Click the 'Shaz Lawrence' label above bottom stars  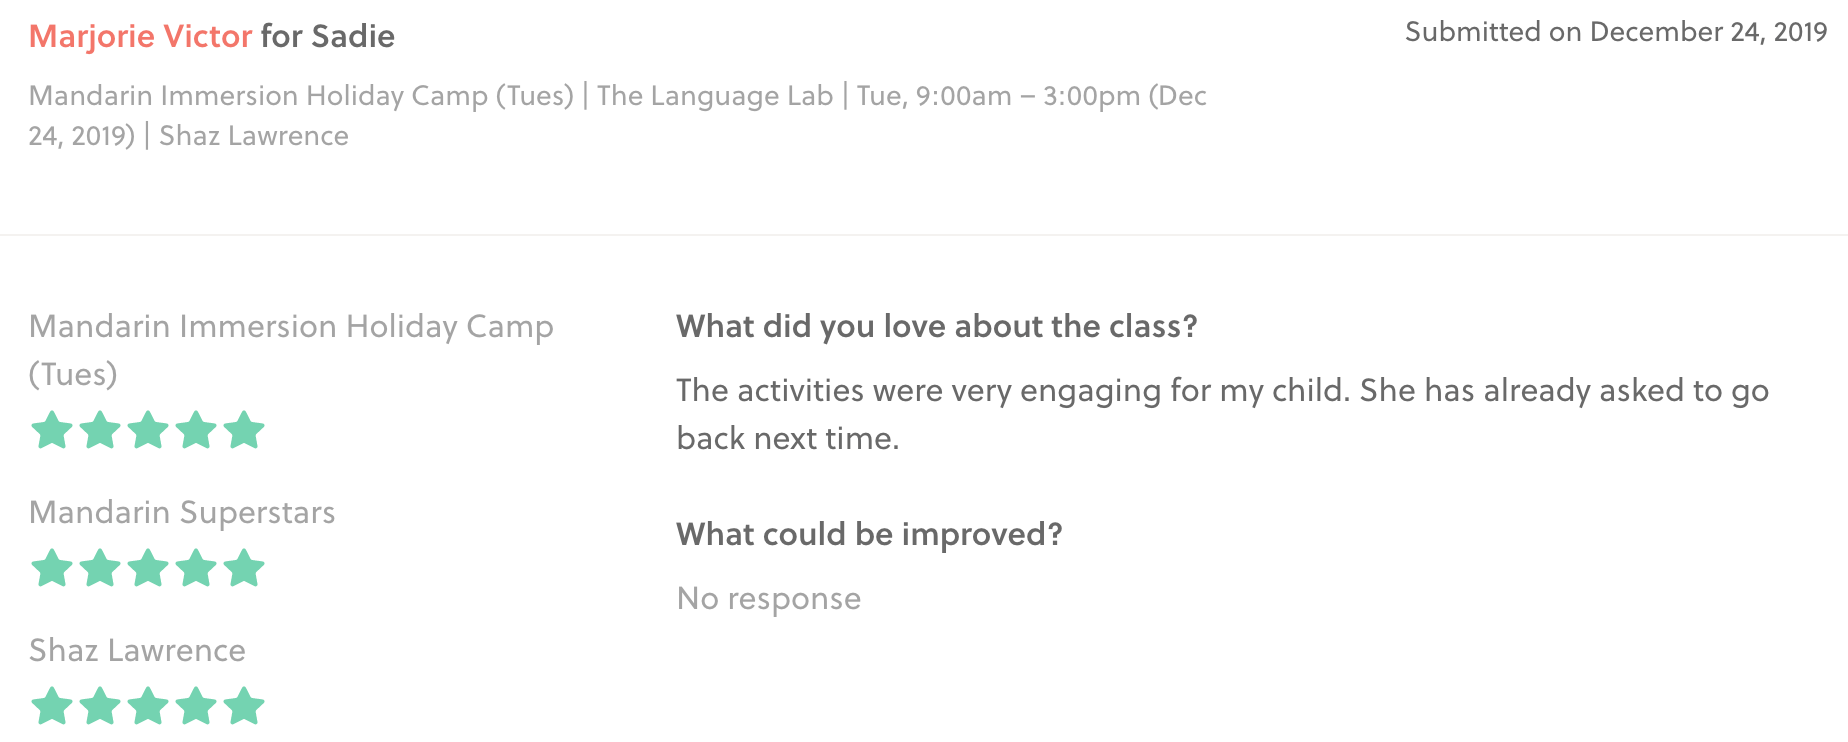pyautogui.click(x=137, y=650)
